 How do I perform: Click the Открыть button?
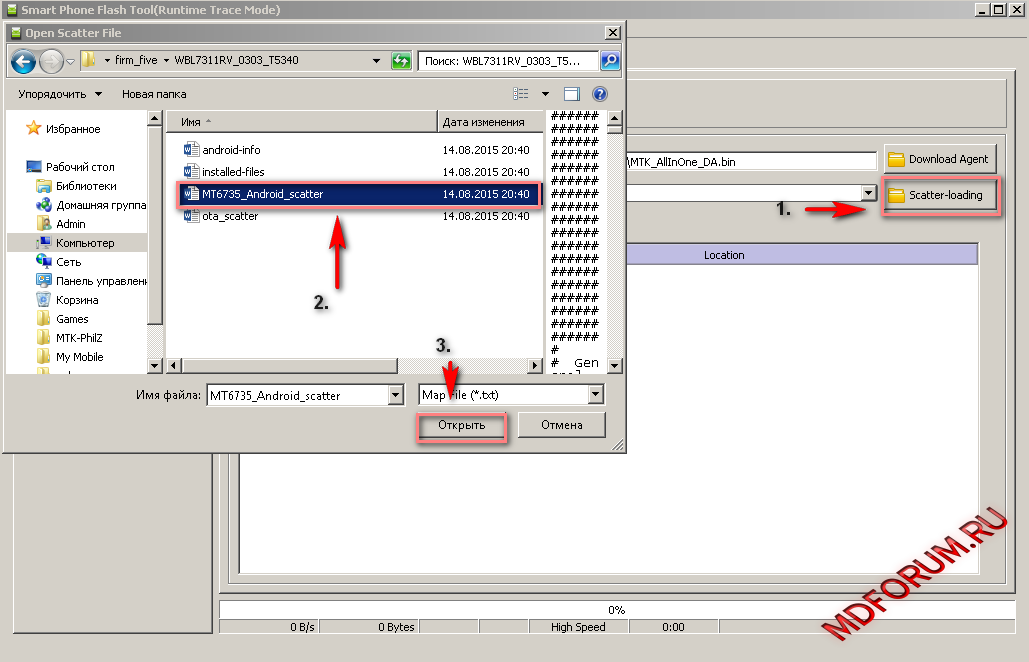click(461, 425)
